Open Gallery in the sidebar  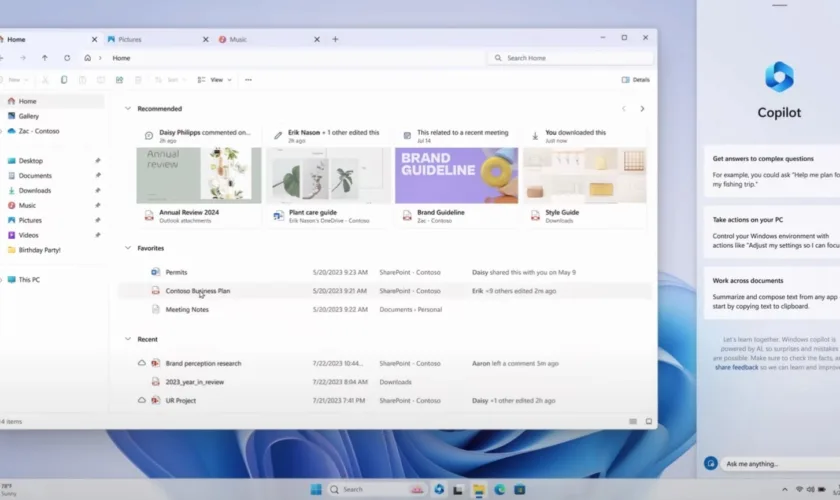[x=28, y=116]
